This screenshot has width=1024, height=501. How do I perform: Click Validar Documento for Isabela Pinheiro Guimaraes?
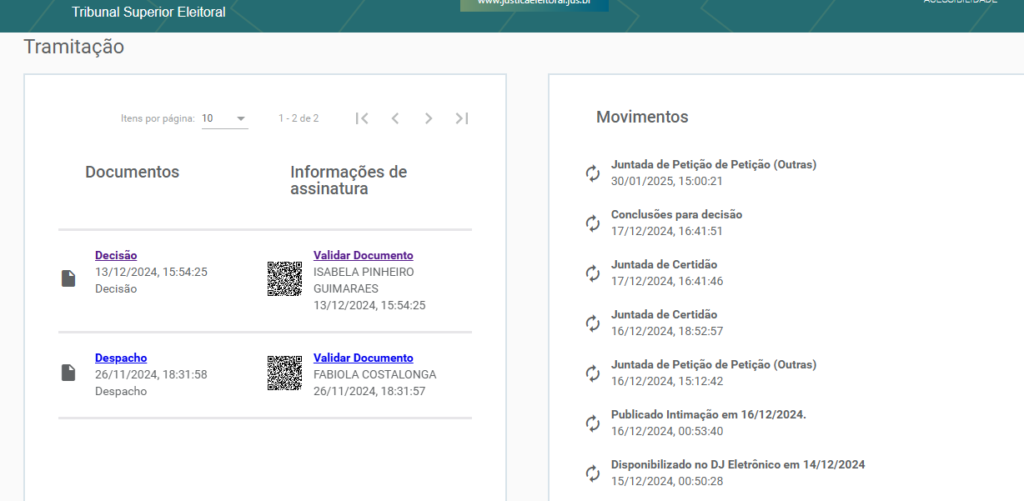pos(363,255)
